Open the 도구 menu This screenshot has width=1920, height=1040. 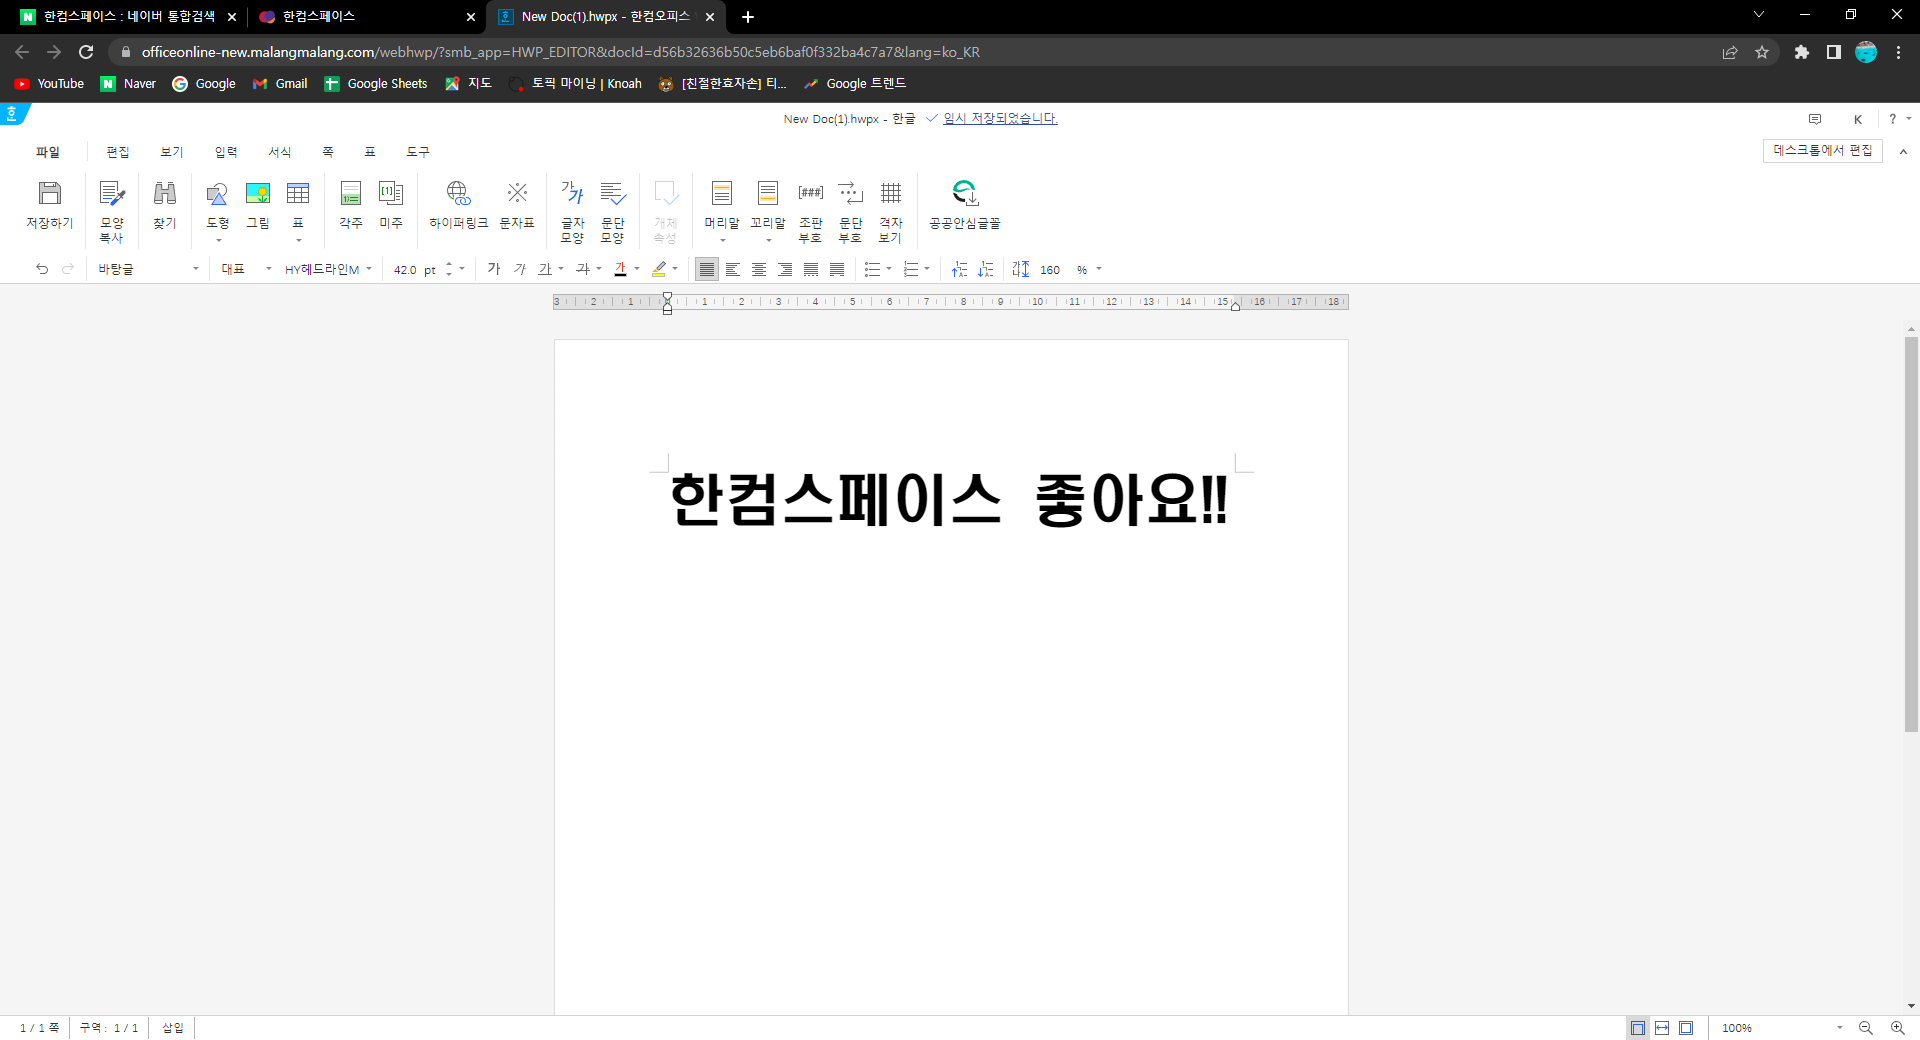click(418, 152)
